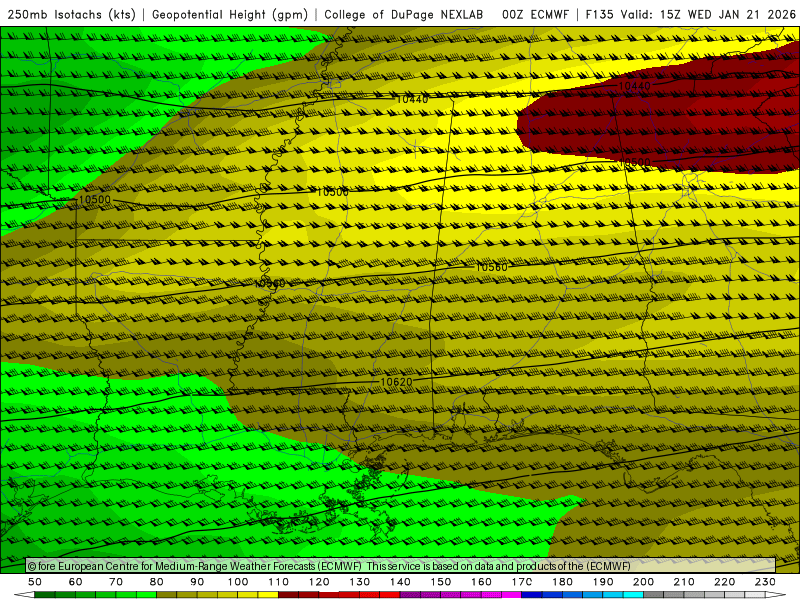Click the bright yellow legend swatch left of 110
800x600 pixels.
click(268, 595)
